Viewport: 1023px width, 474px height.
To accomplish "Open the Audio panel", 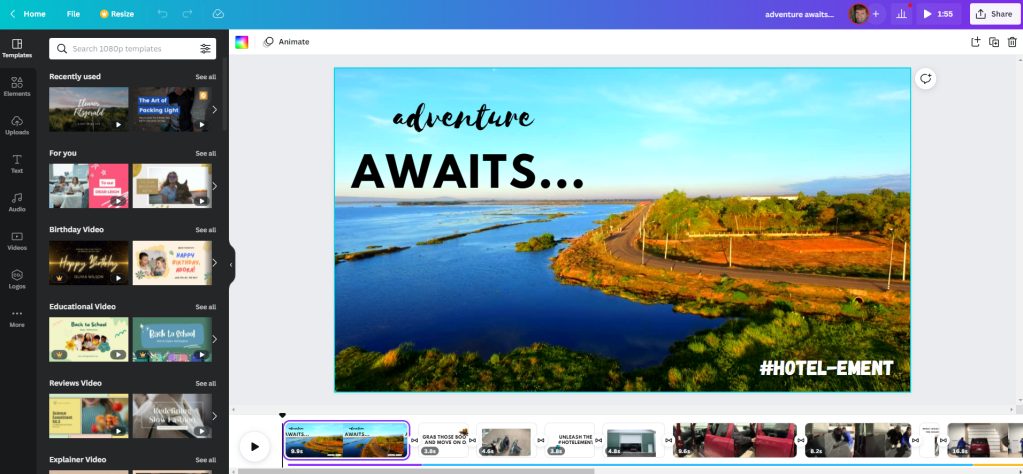I will (x=17, y=201).
